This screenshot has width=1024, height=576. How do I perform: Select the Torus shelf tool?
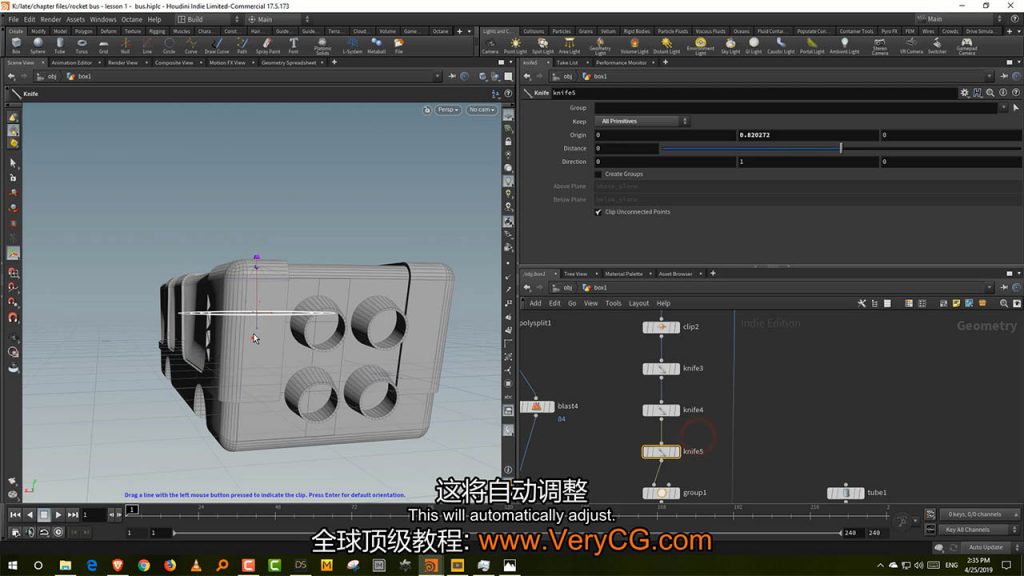tap(82, 45)
